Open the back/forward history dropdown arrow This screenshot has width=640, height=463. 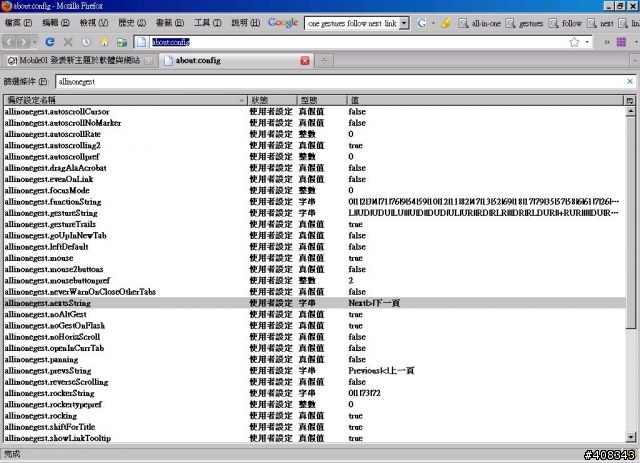pyautogui.click(x=34, y=42)
